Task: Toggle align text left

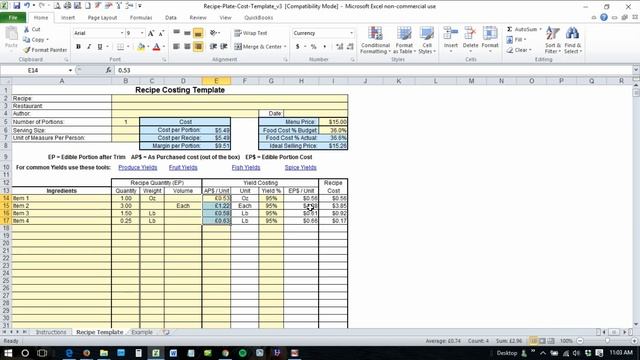Action: coord(176,47)
